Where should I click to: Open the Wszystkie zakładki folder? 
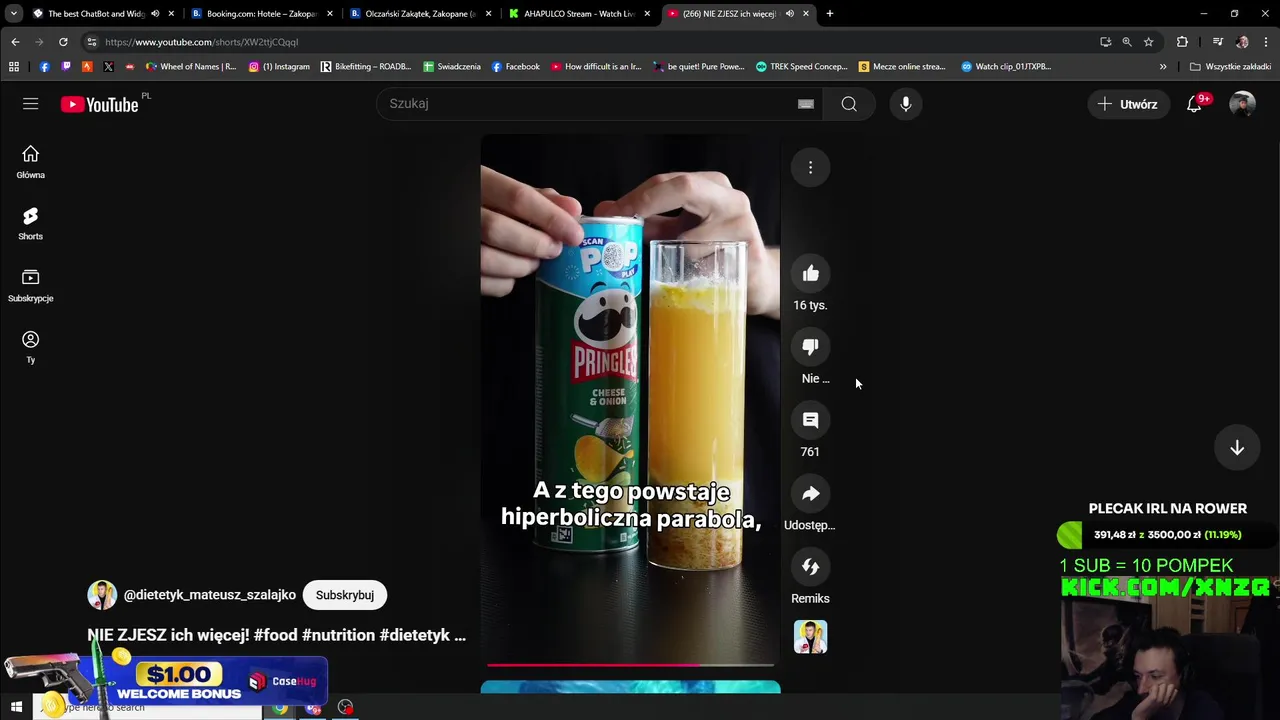point(1230,67)
